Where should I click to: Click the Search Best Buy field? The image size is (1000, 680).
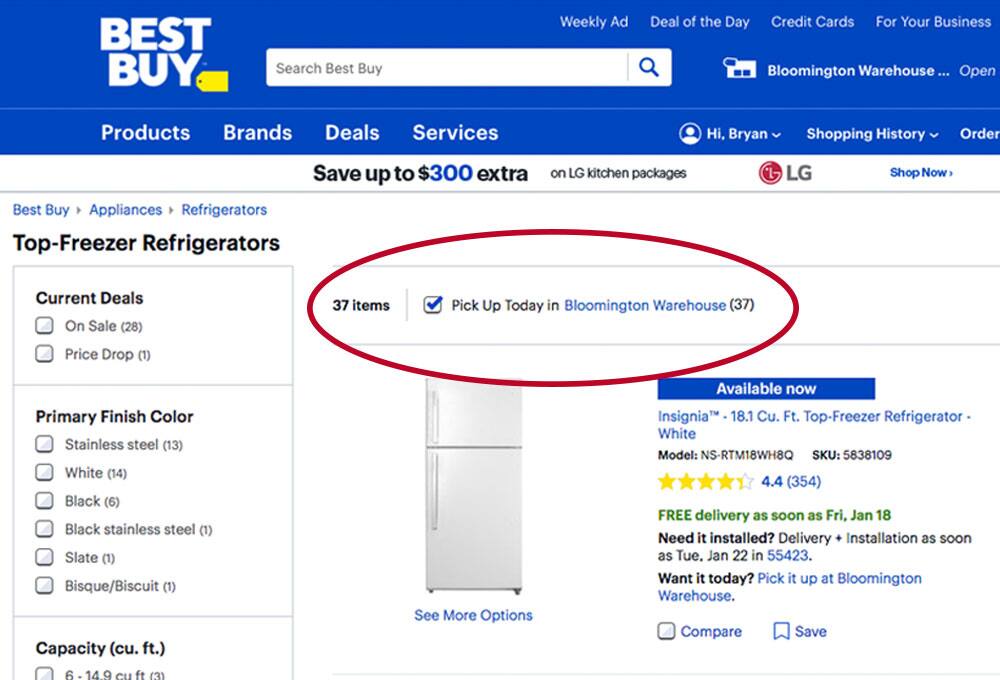tap(446, 68)
